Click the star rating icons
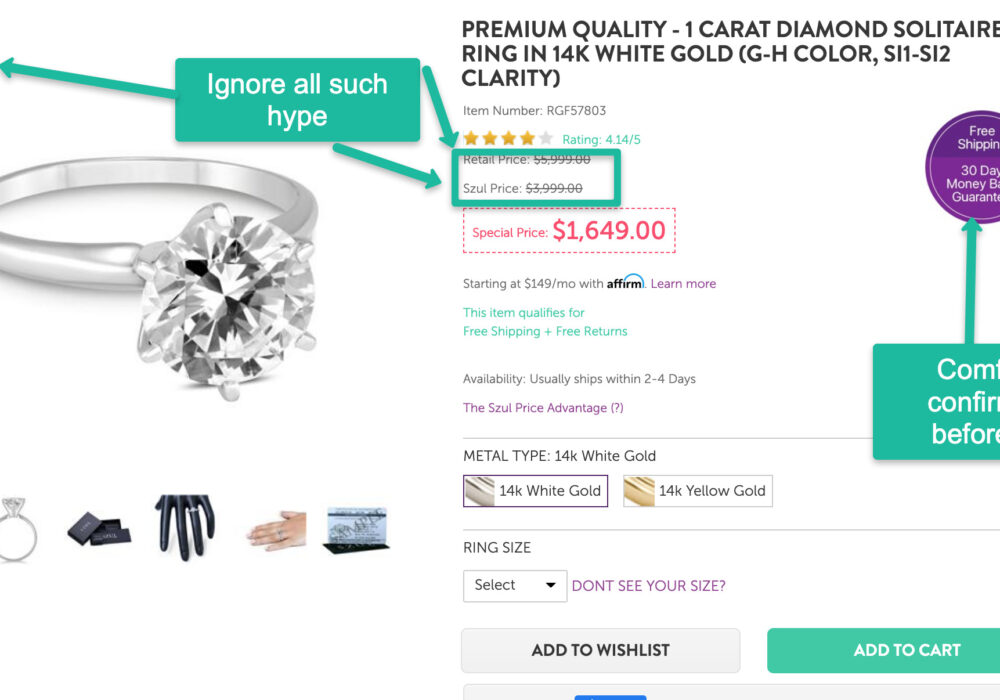The height and width of the screenshot is (700, 1000). pyautogui.click(x=507, y=139)
